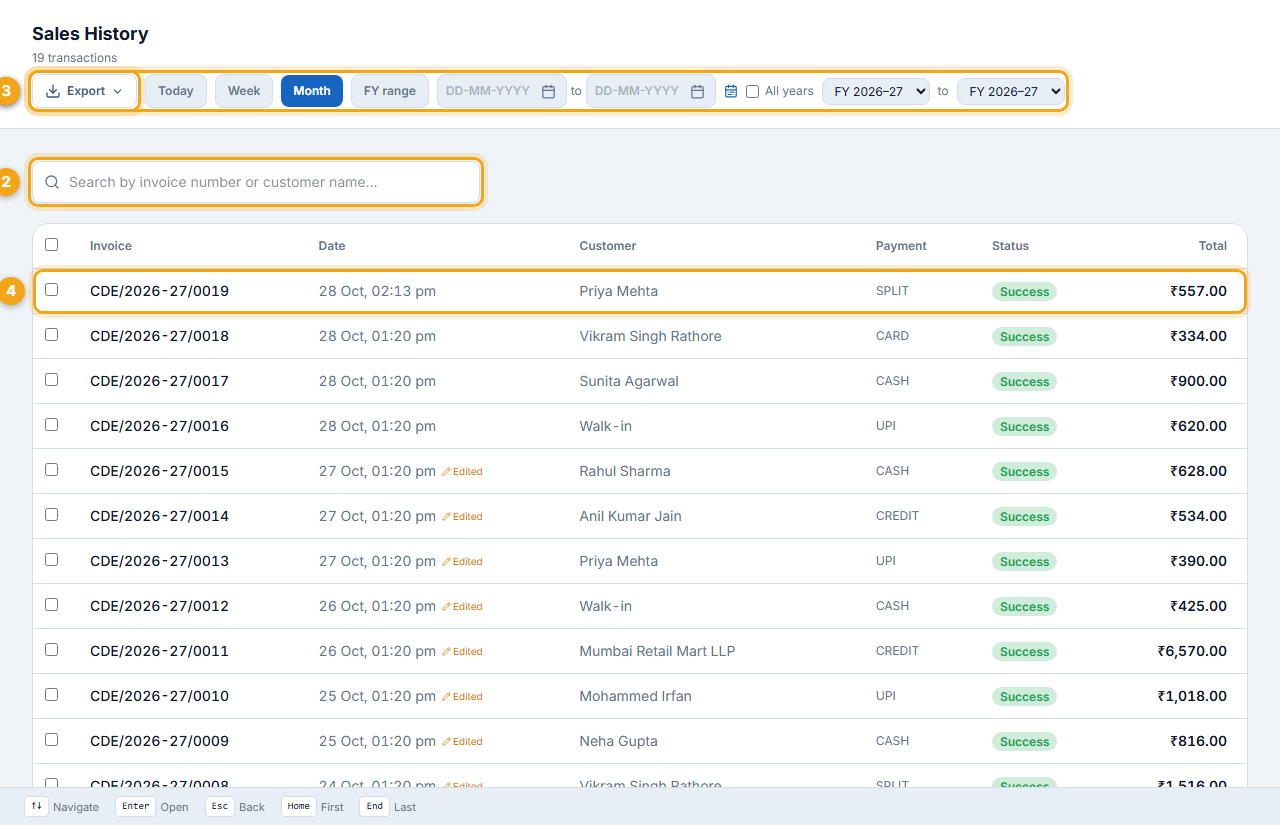The image size is (1280, 825).
Task: Click the Navigate arrow key hint icon
Action: pyautogui.click(x=36, y=806)
